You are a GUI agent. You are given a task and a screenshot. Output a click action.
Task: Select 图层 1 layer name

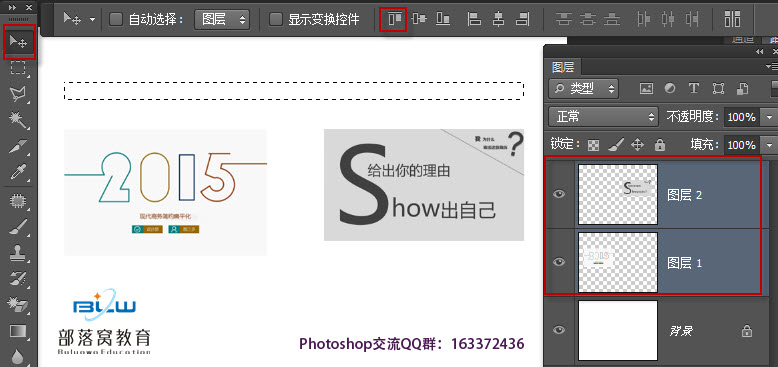pos(685,263)
